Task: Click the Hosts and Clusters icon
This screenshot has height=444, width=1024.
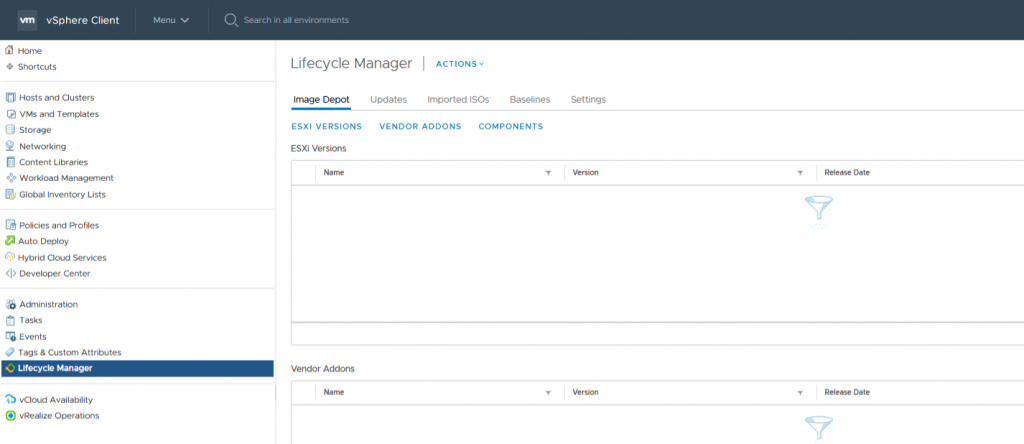Action: (10, 98)
